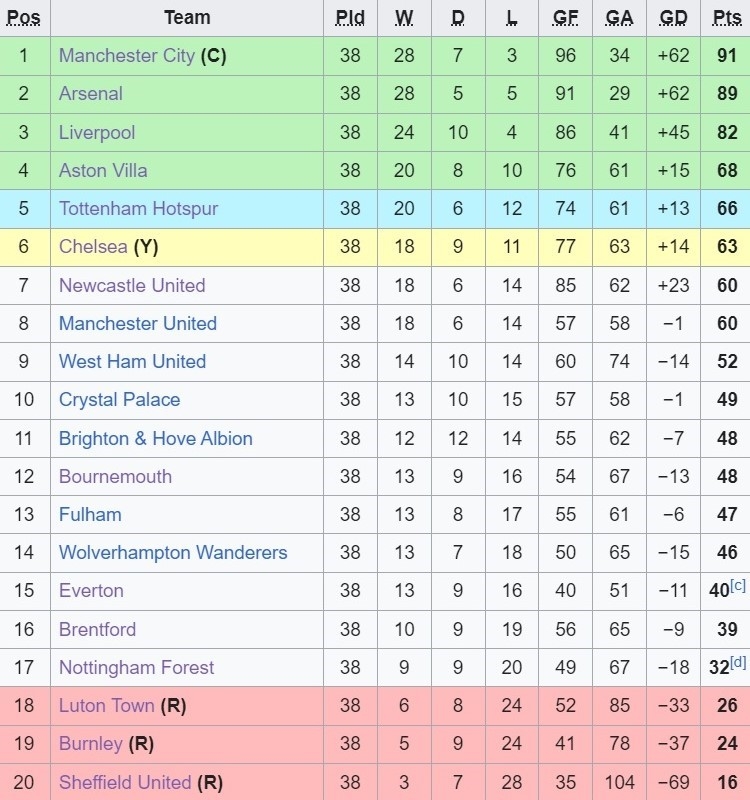Open Wolverhampton Wanderers team link
The width and height of the screenshot is (750, 800).
pyautogui.click(x=173, y=553)
